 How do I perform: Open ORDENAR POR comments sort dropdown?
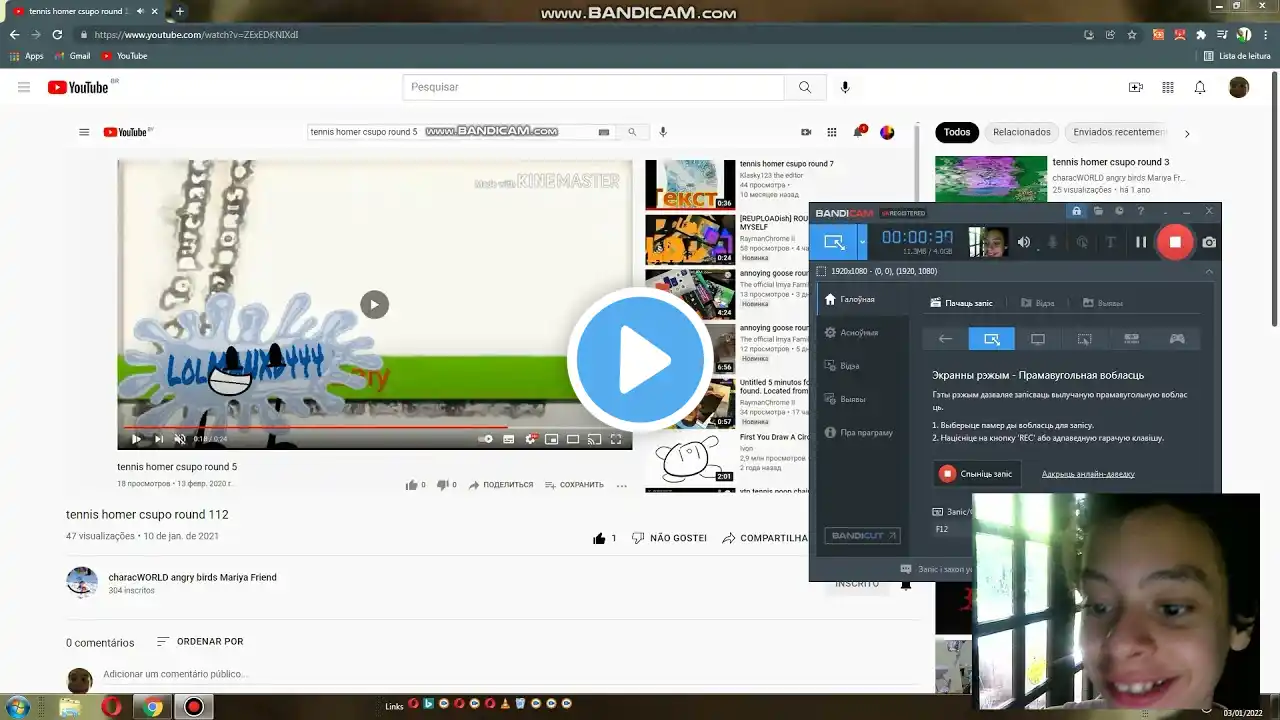pyautogui.click(x=200, y=642)
